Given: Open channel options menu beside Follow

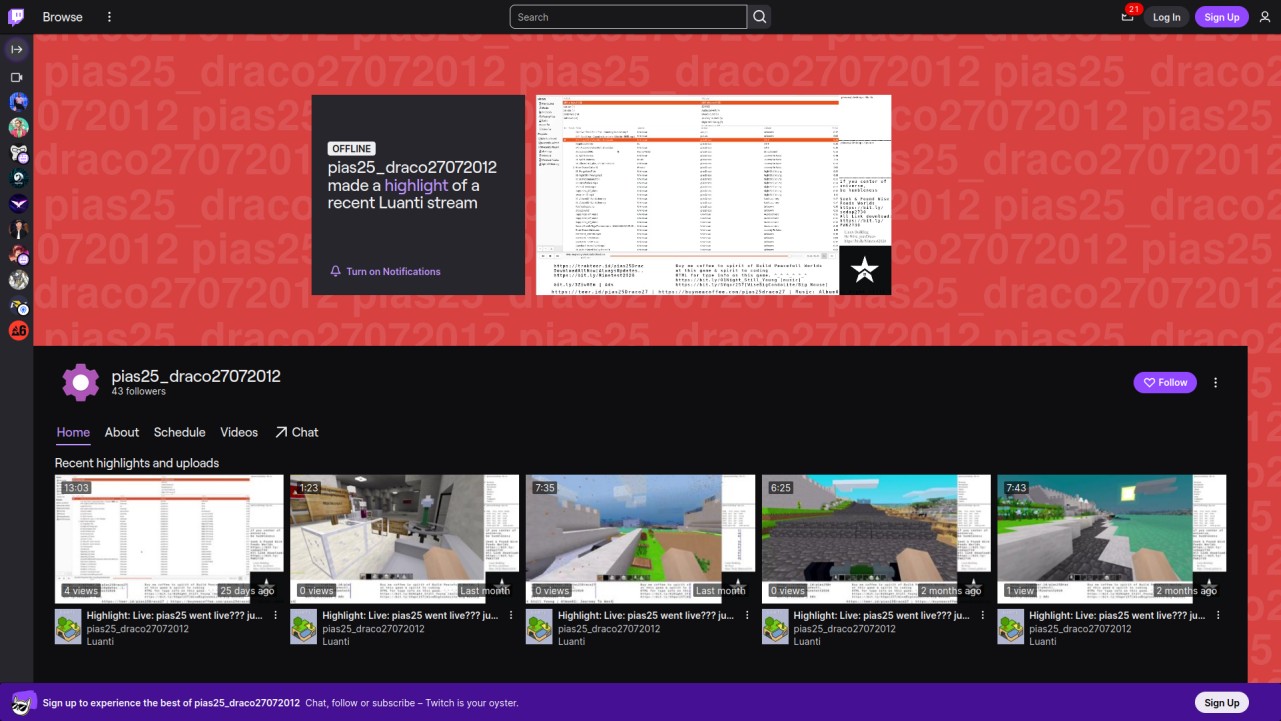Looking at the screenshot, I should (x=1216, y=382).
